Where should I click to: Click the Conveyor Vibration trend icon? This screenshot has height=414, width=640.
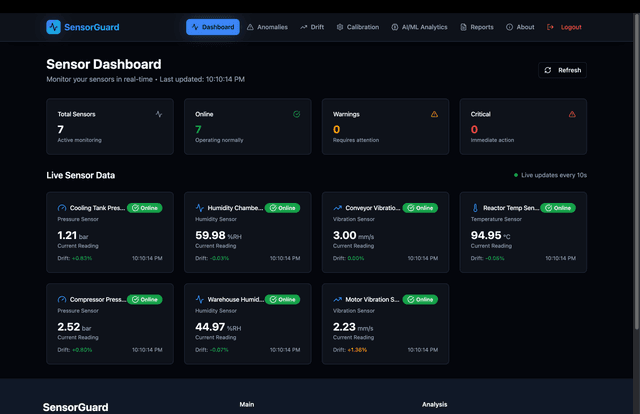click(338, 208)
